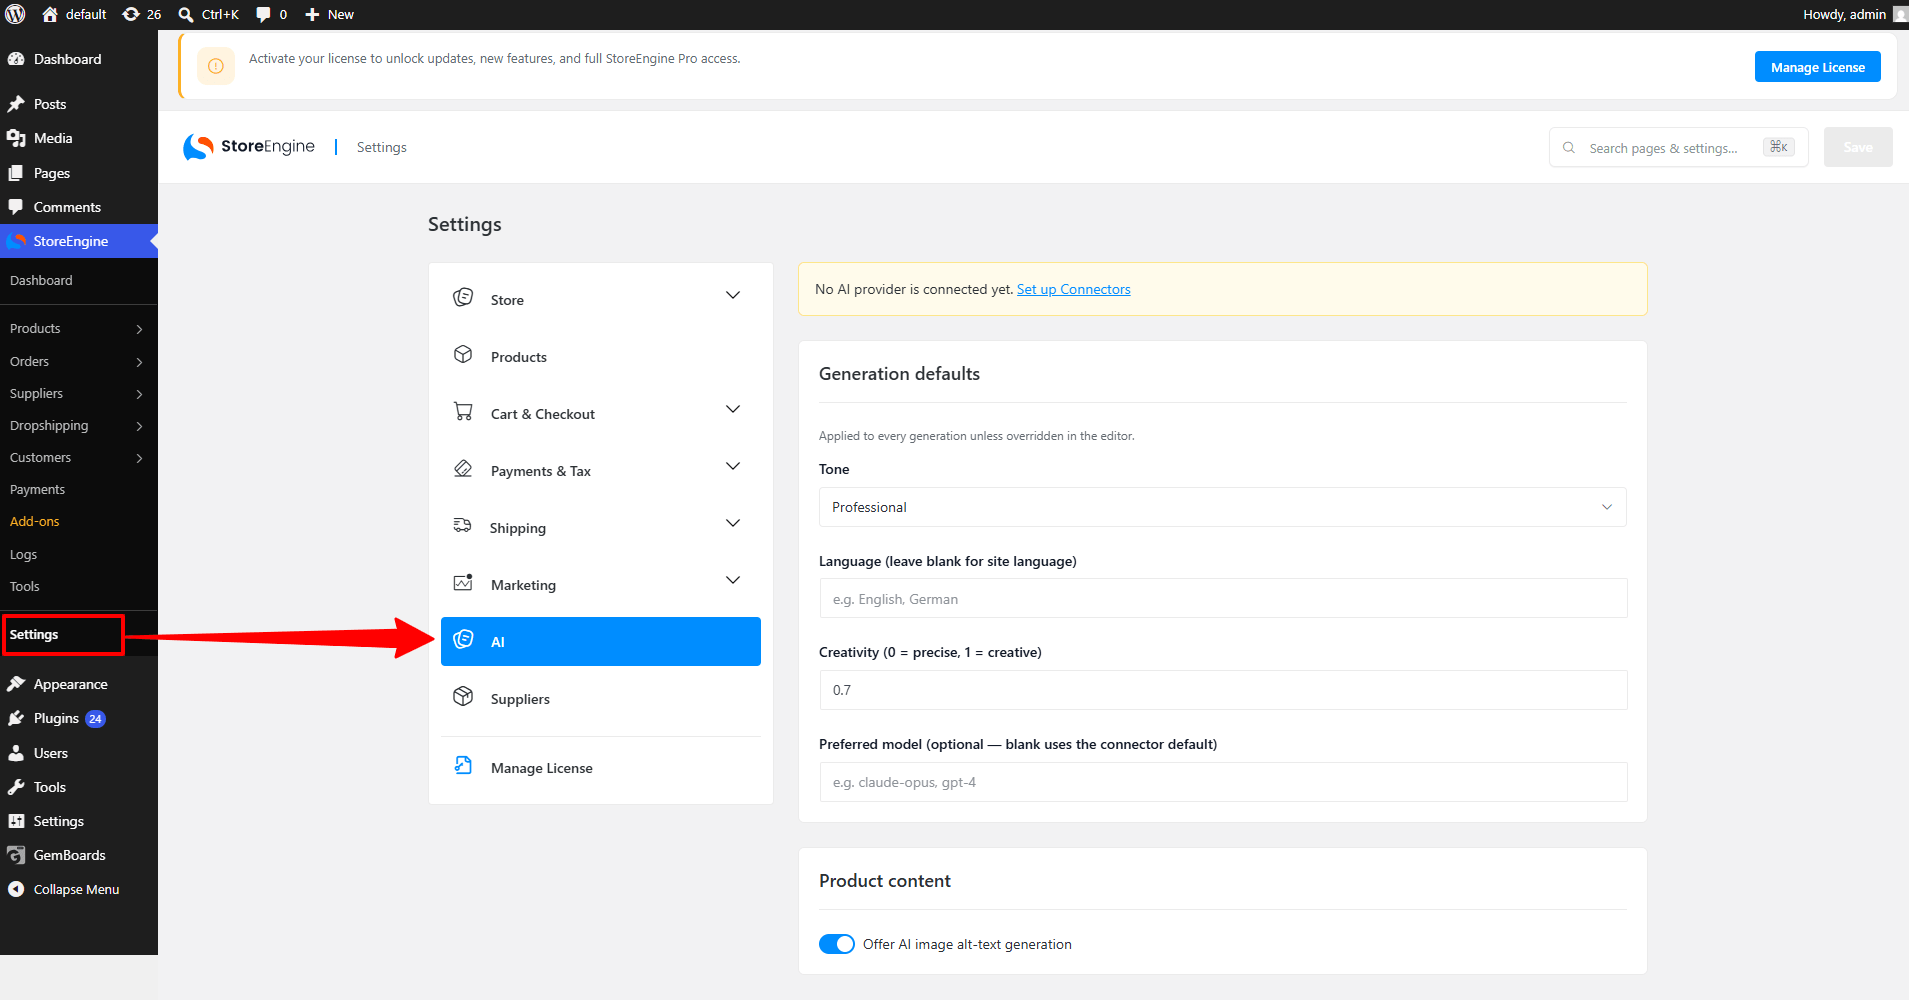The width and height of the screenshot is (1909, 1000).
Task: Click the AI tab icon
Action: pyautogui.click(x=463, y=639)
